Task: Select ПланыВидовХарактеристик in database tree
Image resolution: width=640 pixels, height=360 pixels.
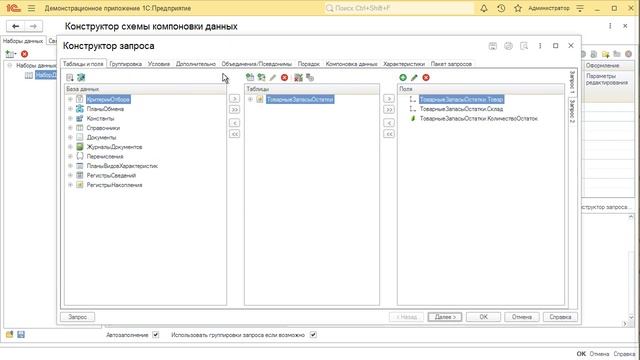Action: coord(122,166)
